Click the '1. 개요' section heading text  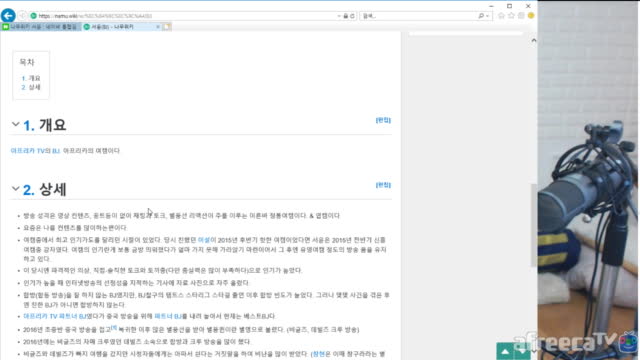tap(44, 125)
